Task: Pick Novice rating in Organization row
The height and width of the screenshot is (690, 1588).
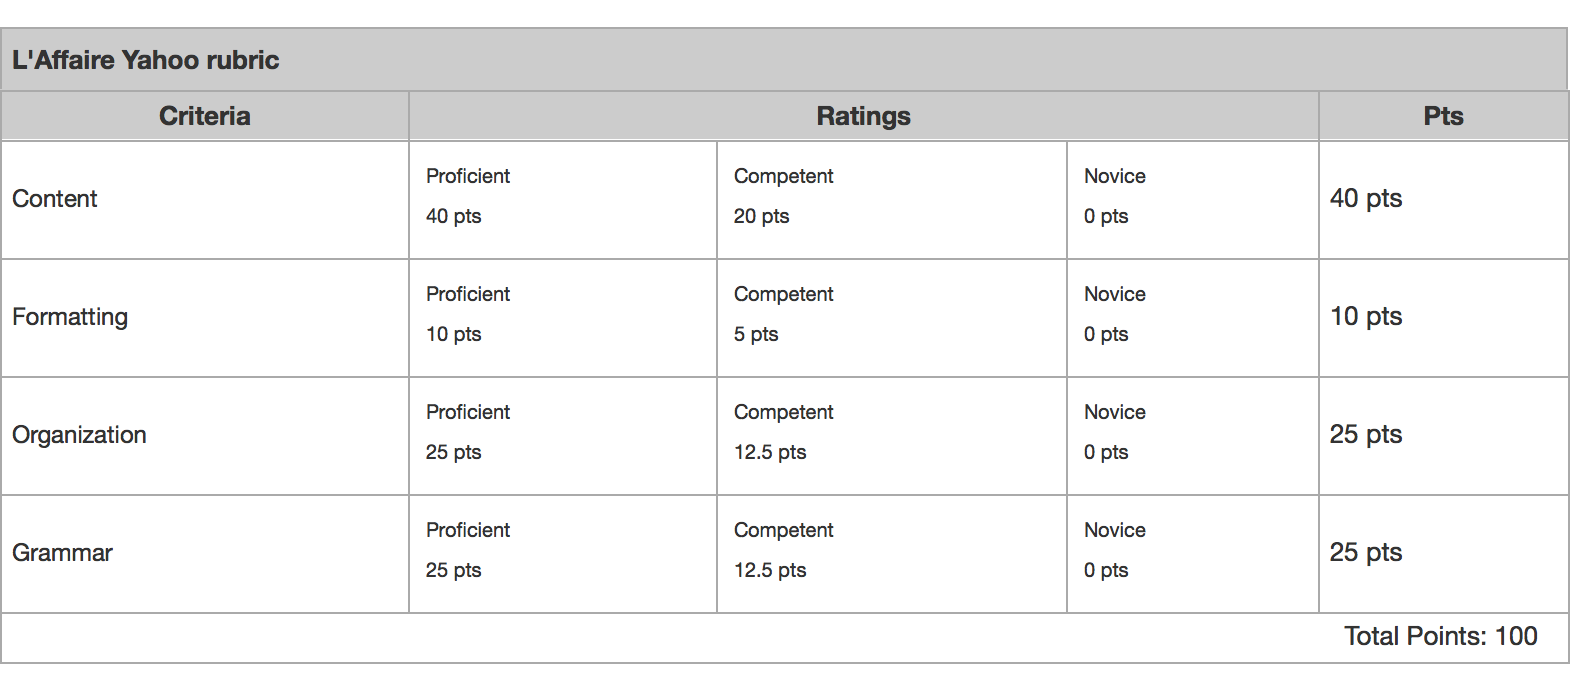Action: coord(1192,434)
